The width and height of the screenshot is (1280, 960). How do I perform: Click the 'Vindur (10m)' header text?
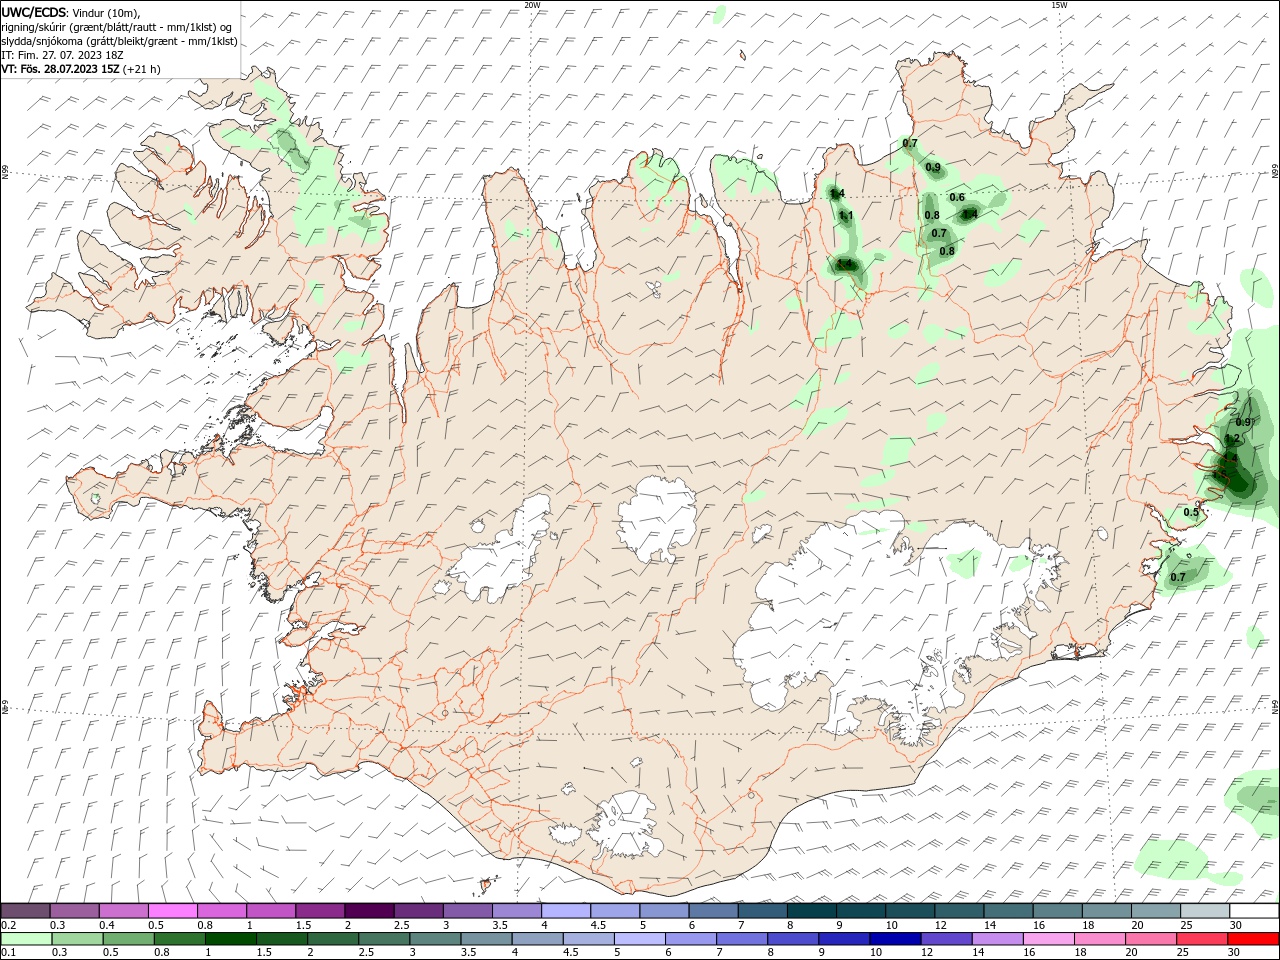click(x=107, y=11)
